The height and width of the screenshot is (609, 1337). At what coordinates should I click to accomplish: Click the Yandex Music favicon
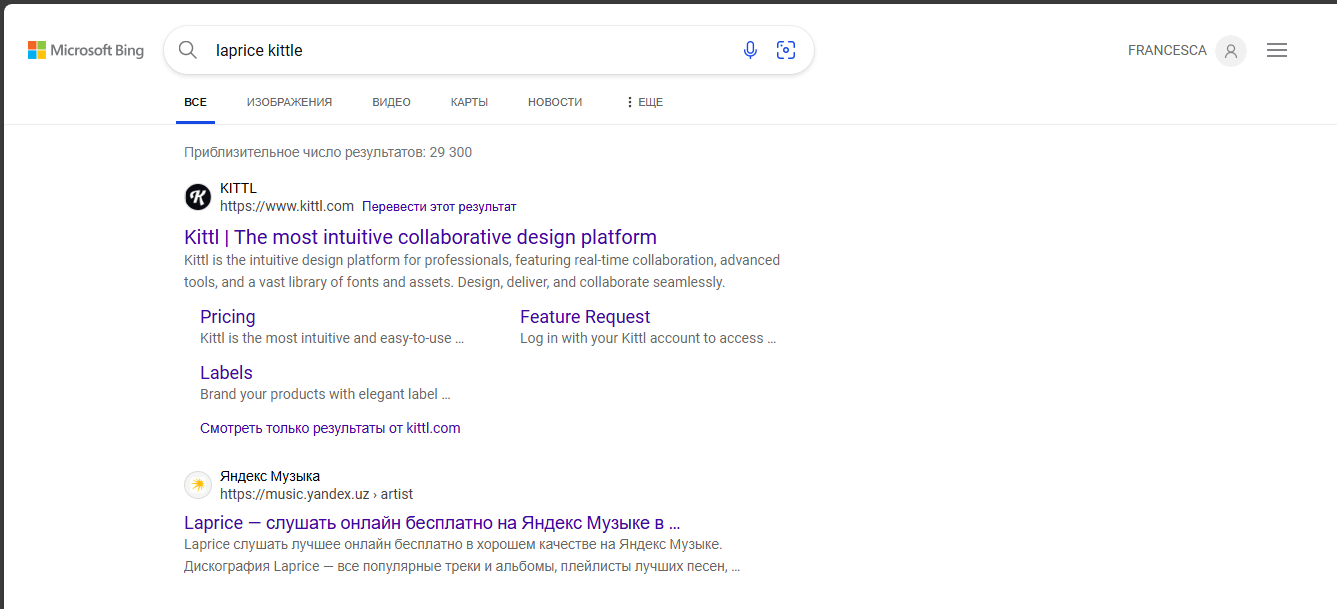coord(198,485)
